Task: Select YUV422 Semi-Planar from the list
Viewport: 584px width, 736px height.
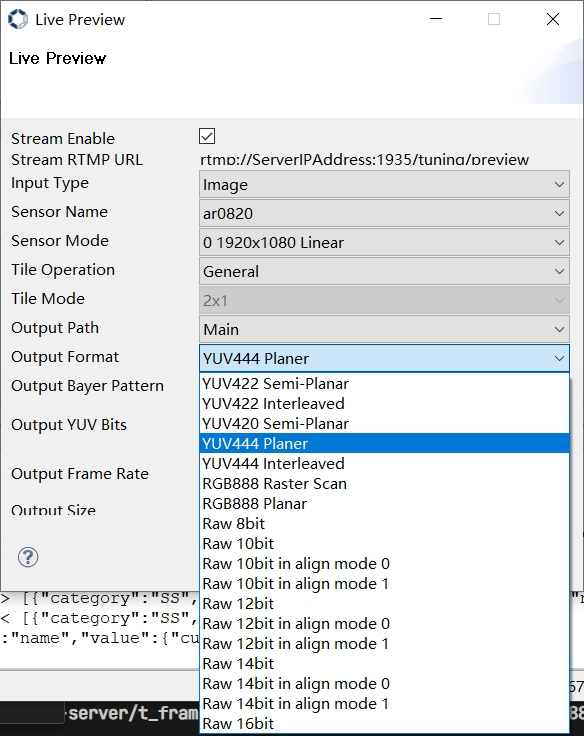Action: pyautogui.click(x=384, y=383)
